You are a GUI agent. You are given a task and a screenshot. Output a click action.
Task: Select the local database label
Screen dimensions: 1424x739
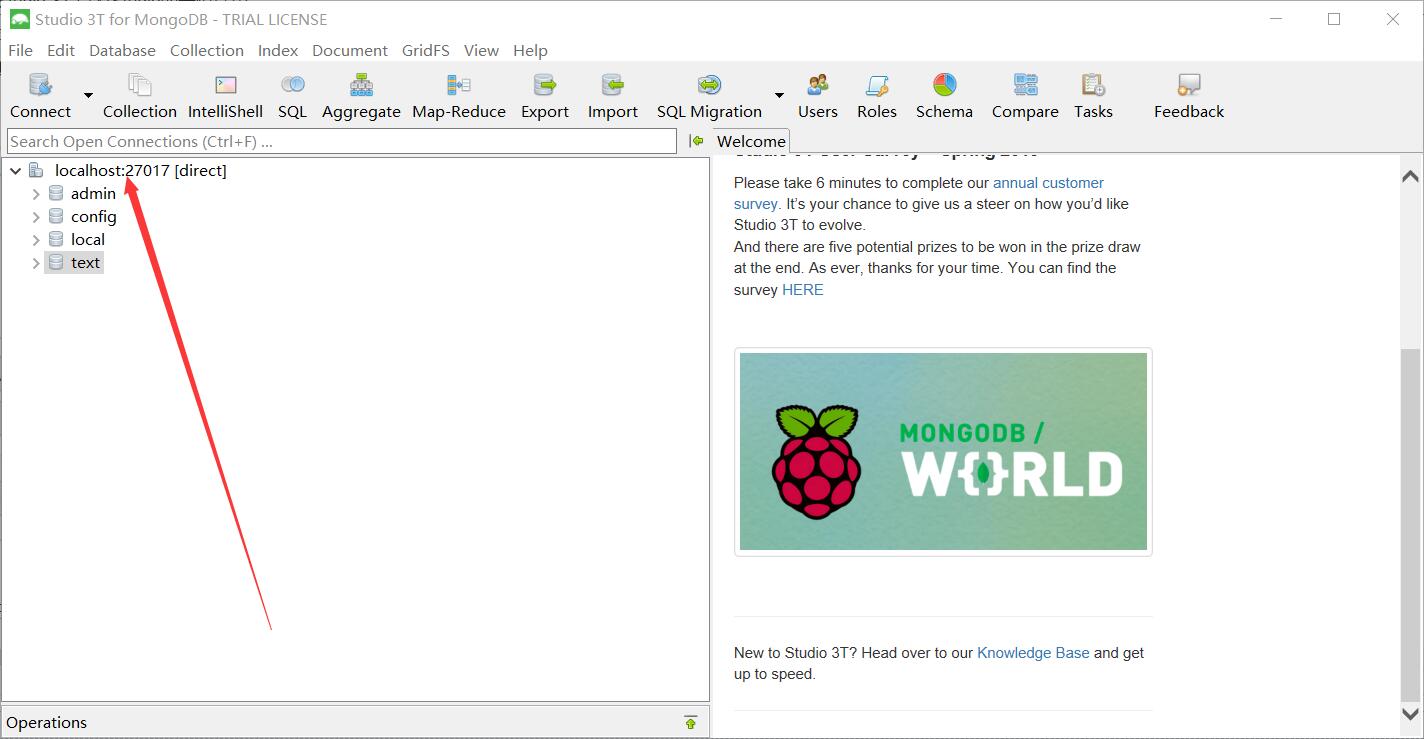tap(88, 240)
